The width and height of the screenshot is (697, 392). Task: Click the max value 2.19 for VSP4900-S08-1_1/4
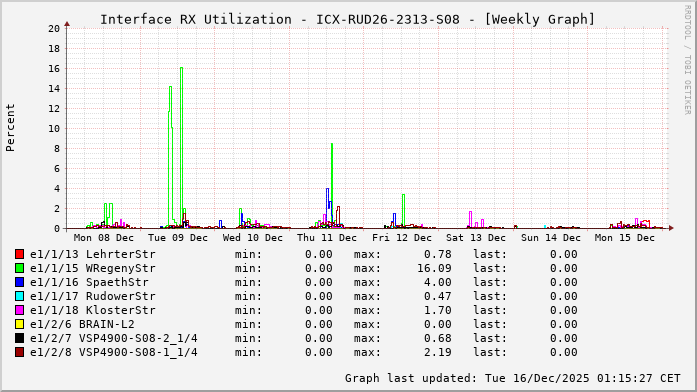438,352
